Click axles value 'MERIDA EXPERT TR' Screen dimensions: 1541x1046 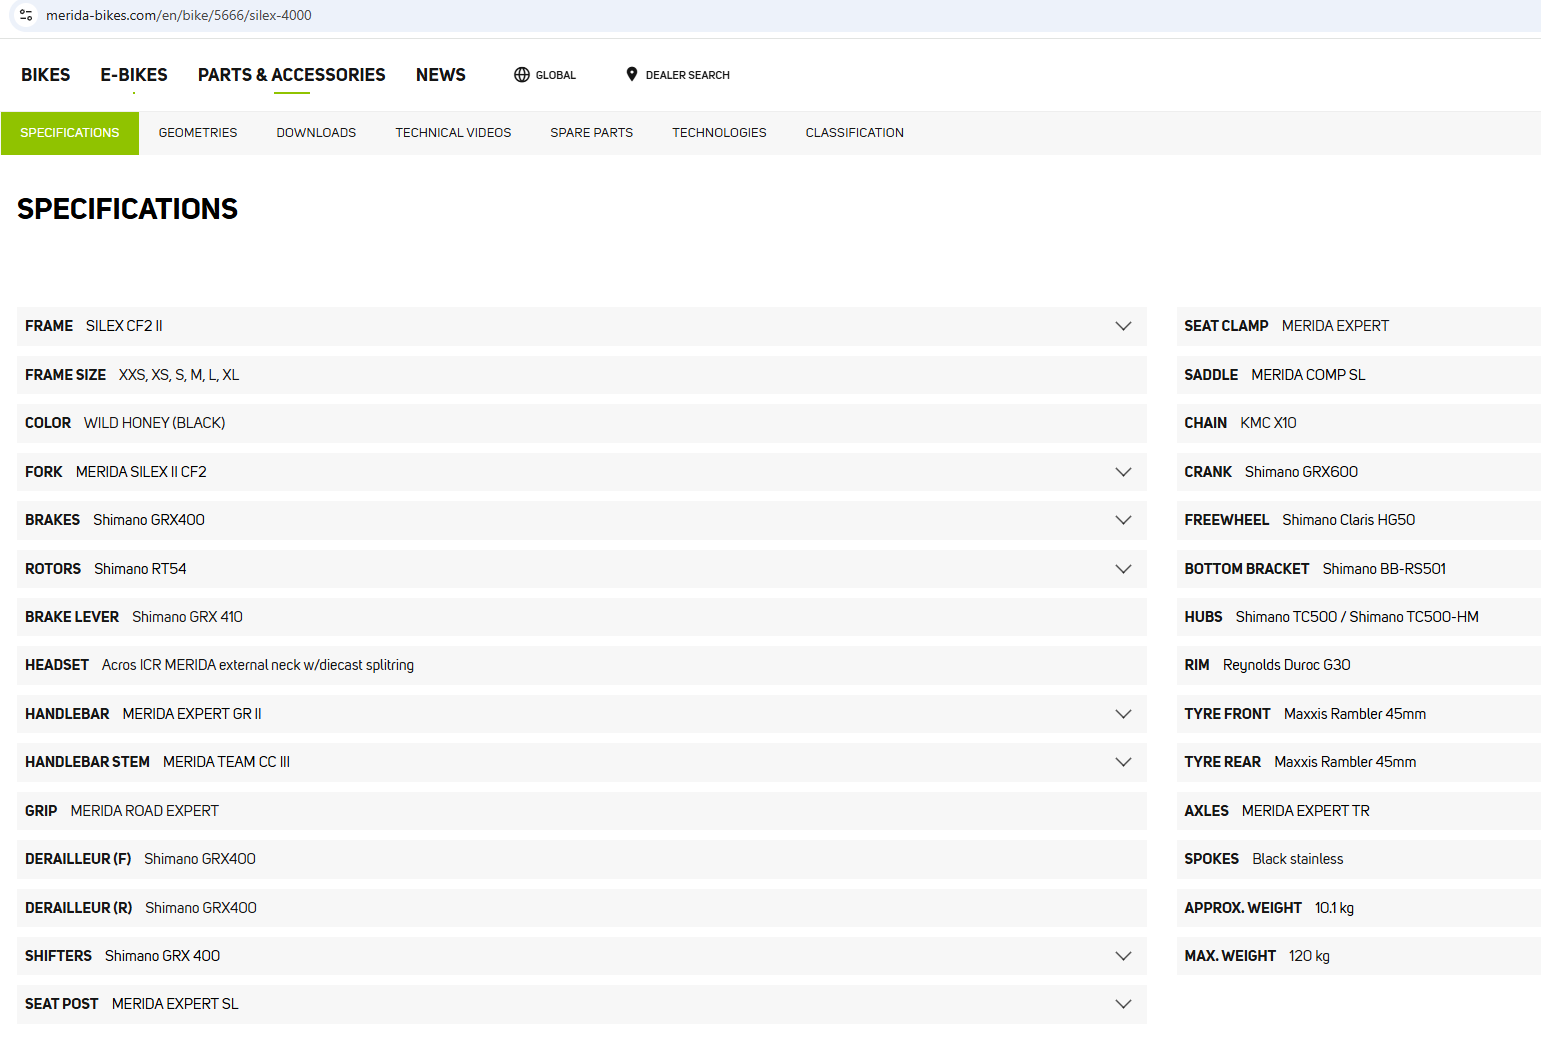coord(1306,811)
